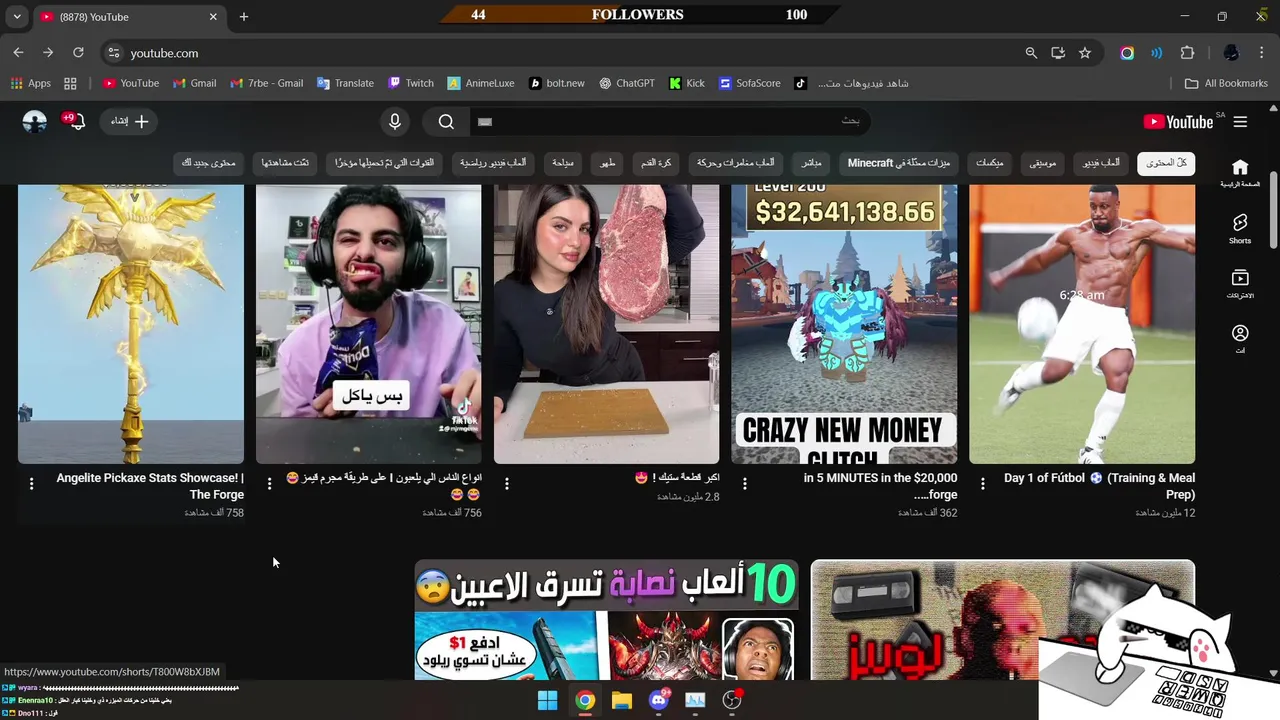
Task: Open the Home sidebar icon
Action: click(1240, 173)
